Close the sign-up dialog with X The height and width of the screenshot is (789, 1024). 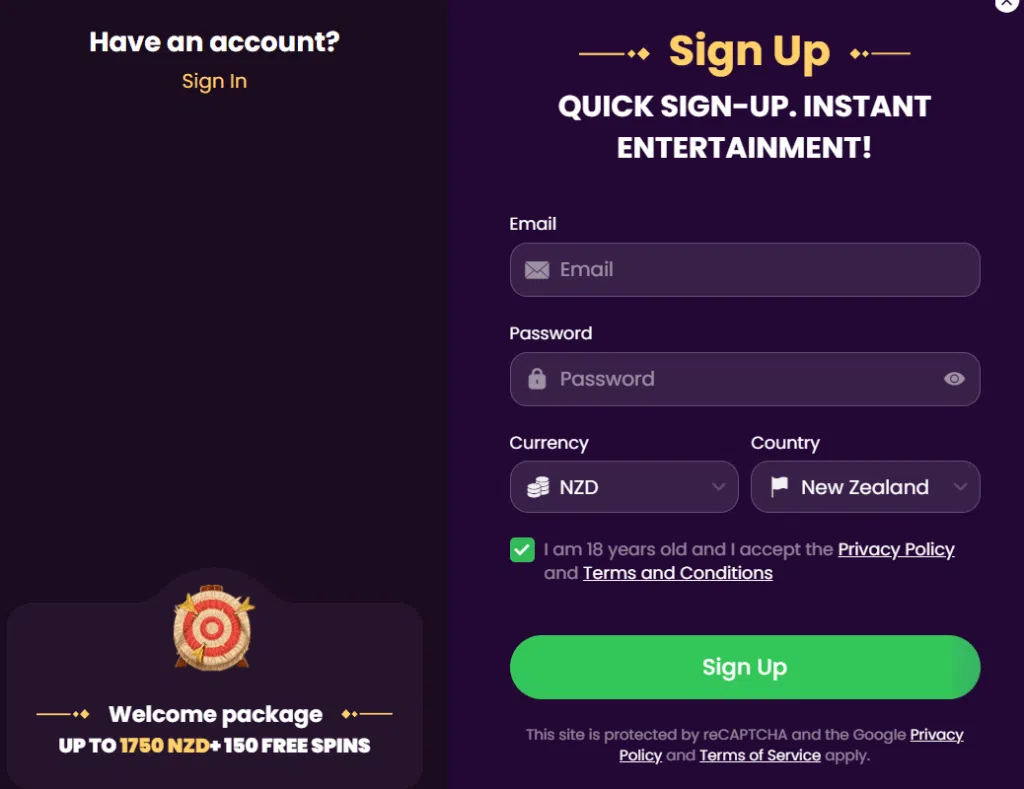point(1007,3)
